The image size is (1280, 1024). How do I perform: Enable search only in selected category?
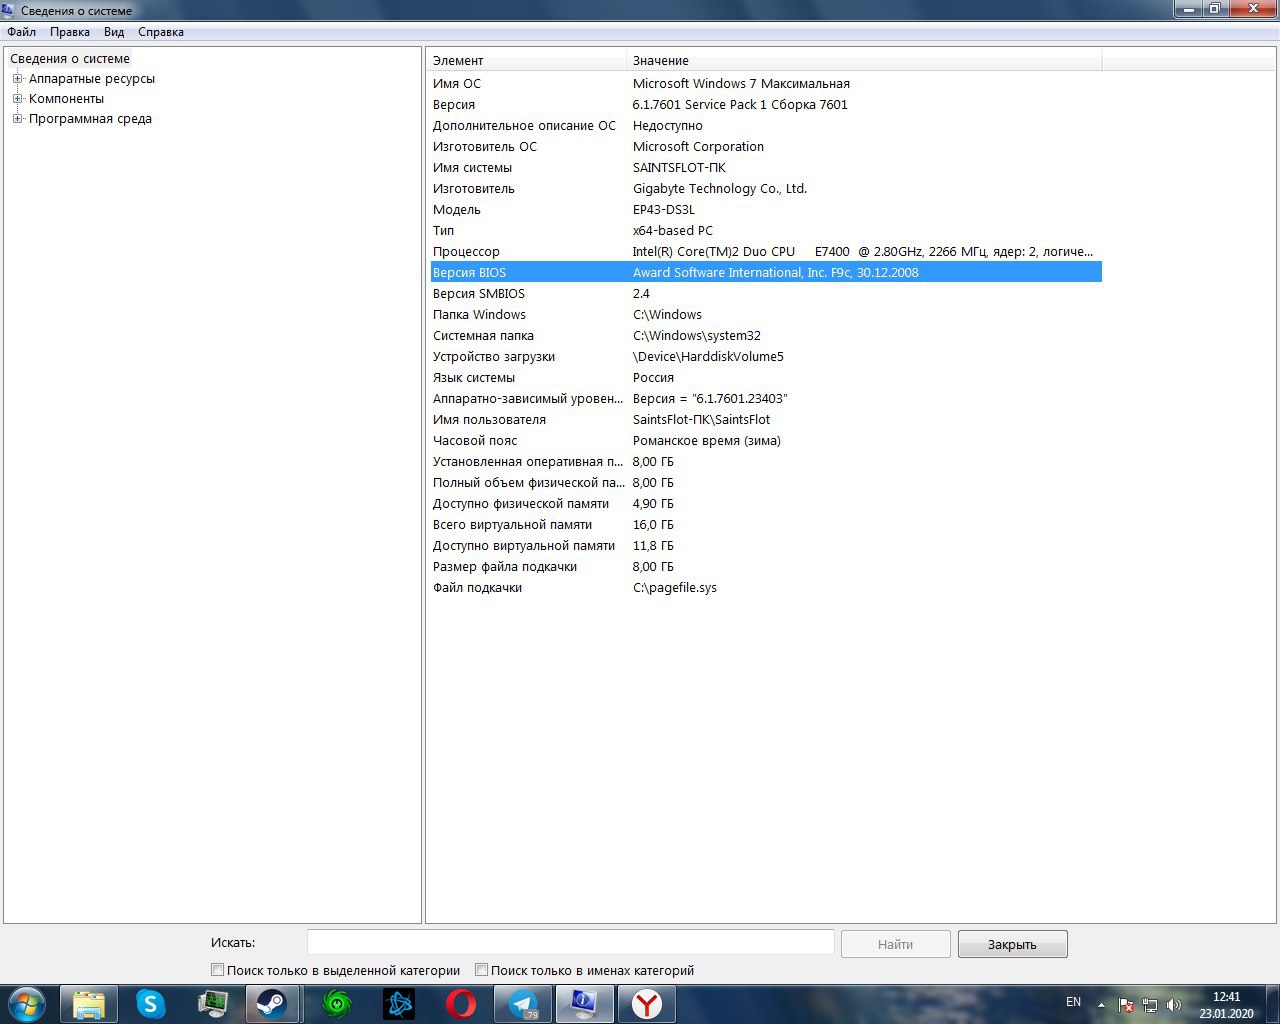[217, 969]
